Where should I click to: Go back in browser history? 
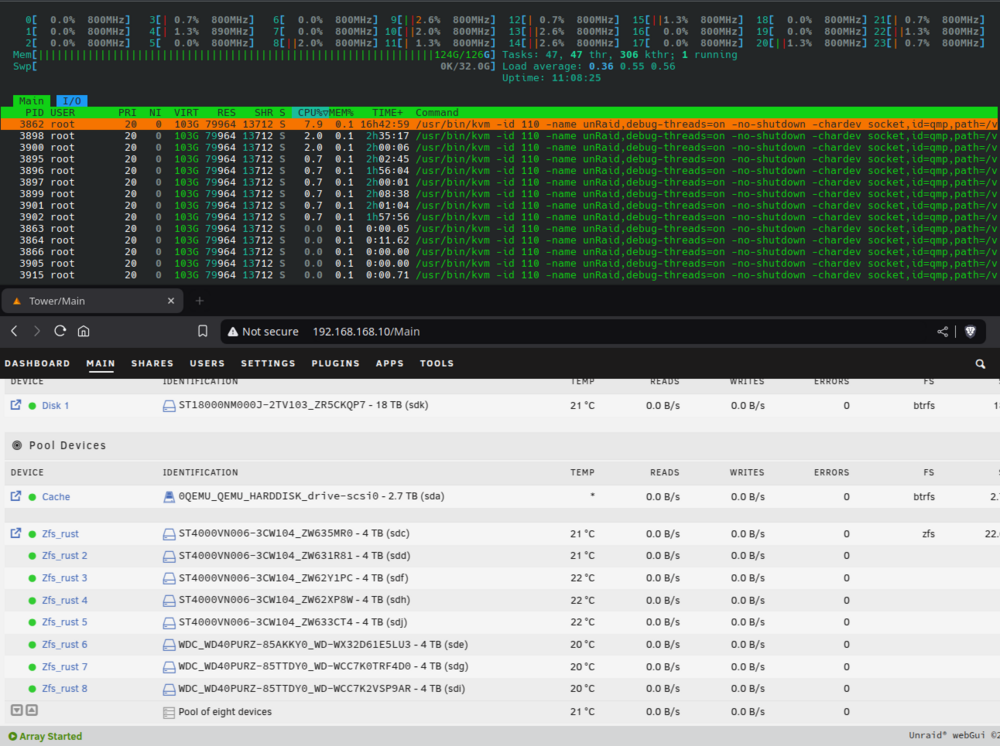pos(14,331)
